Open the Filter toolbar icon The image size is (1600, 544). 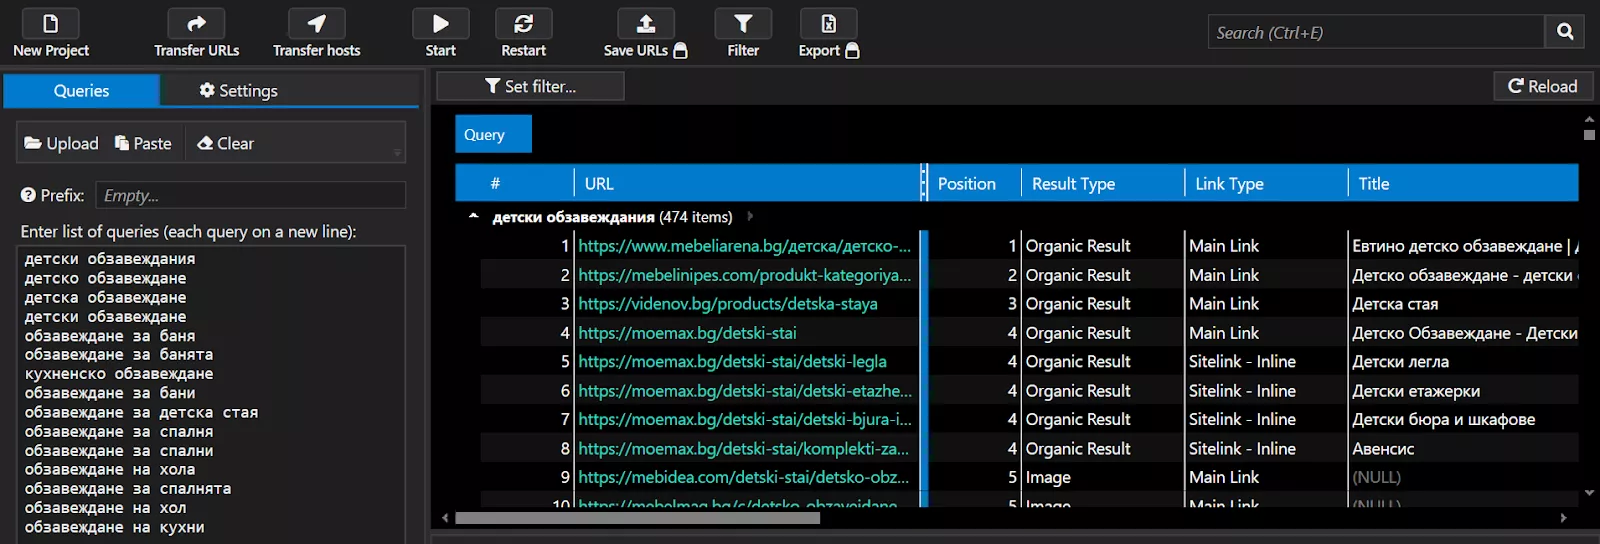[x=743, y=23]
